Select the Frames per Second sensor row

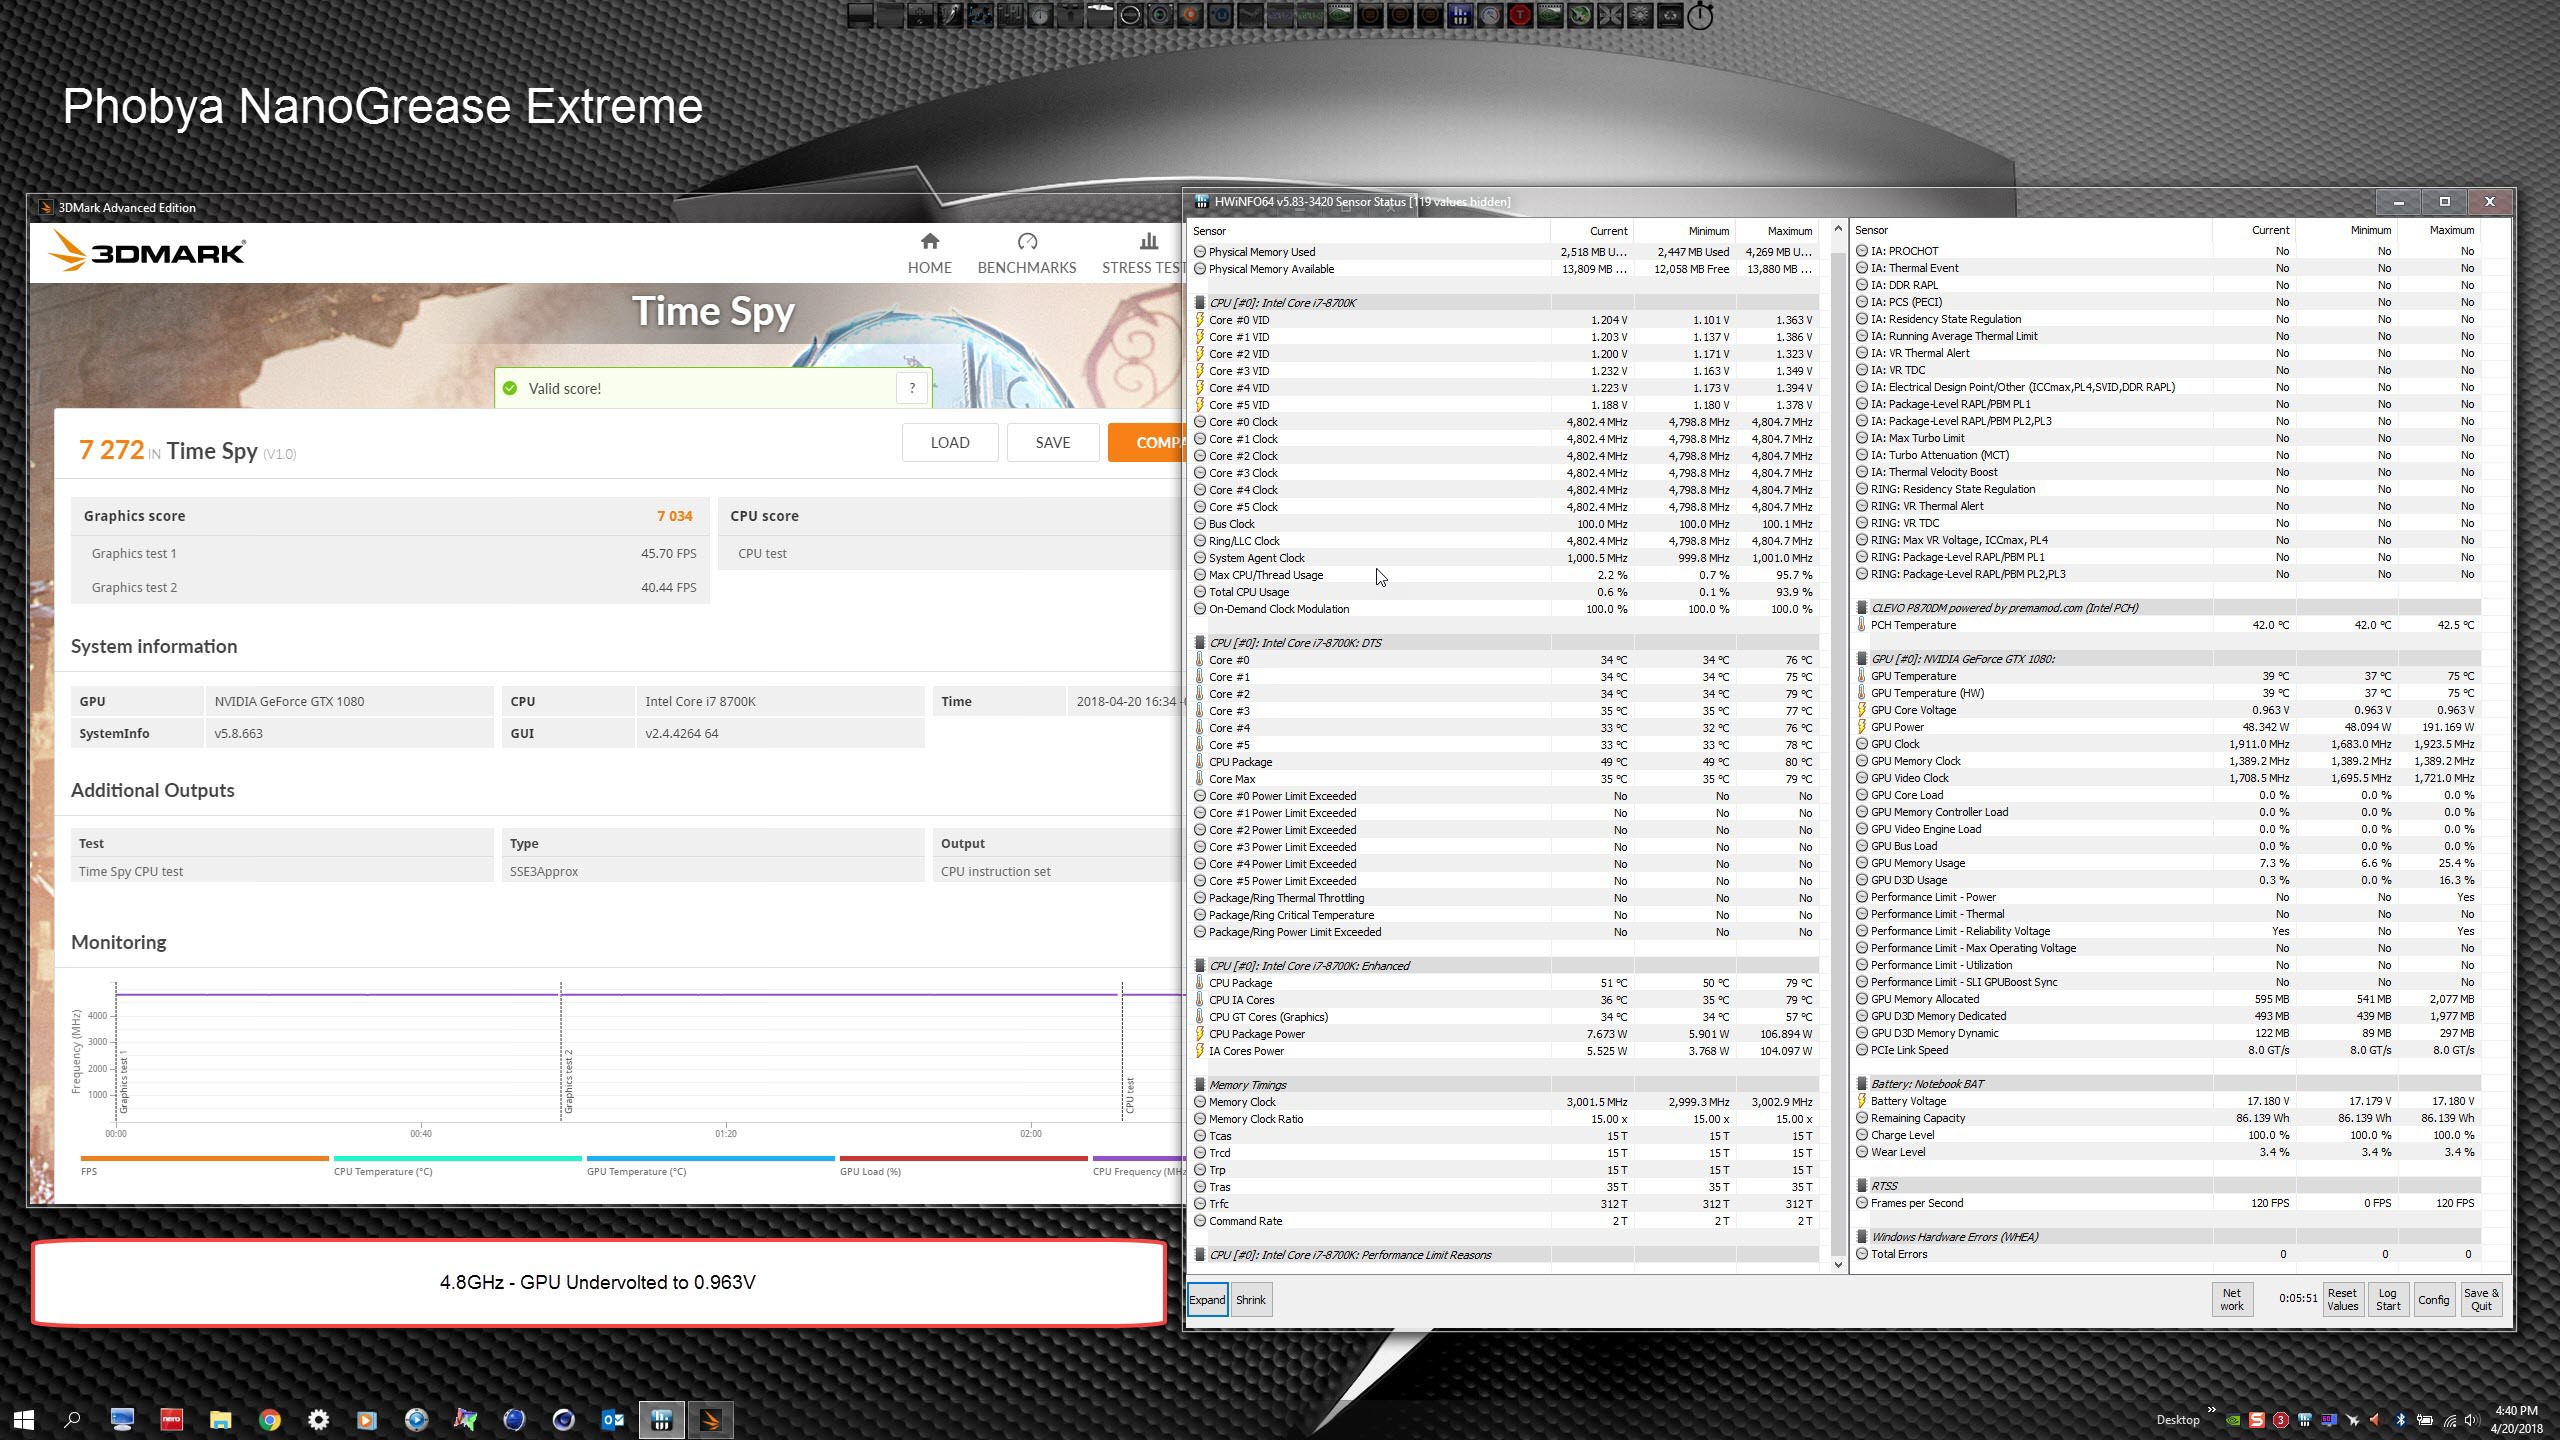pos(2167,1203)
